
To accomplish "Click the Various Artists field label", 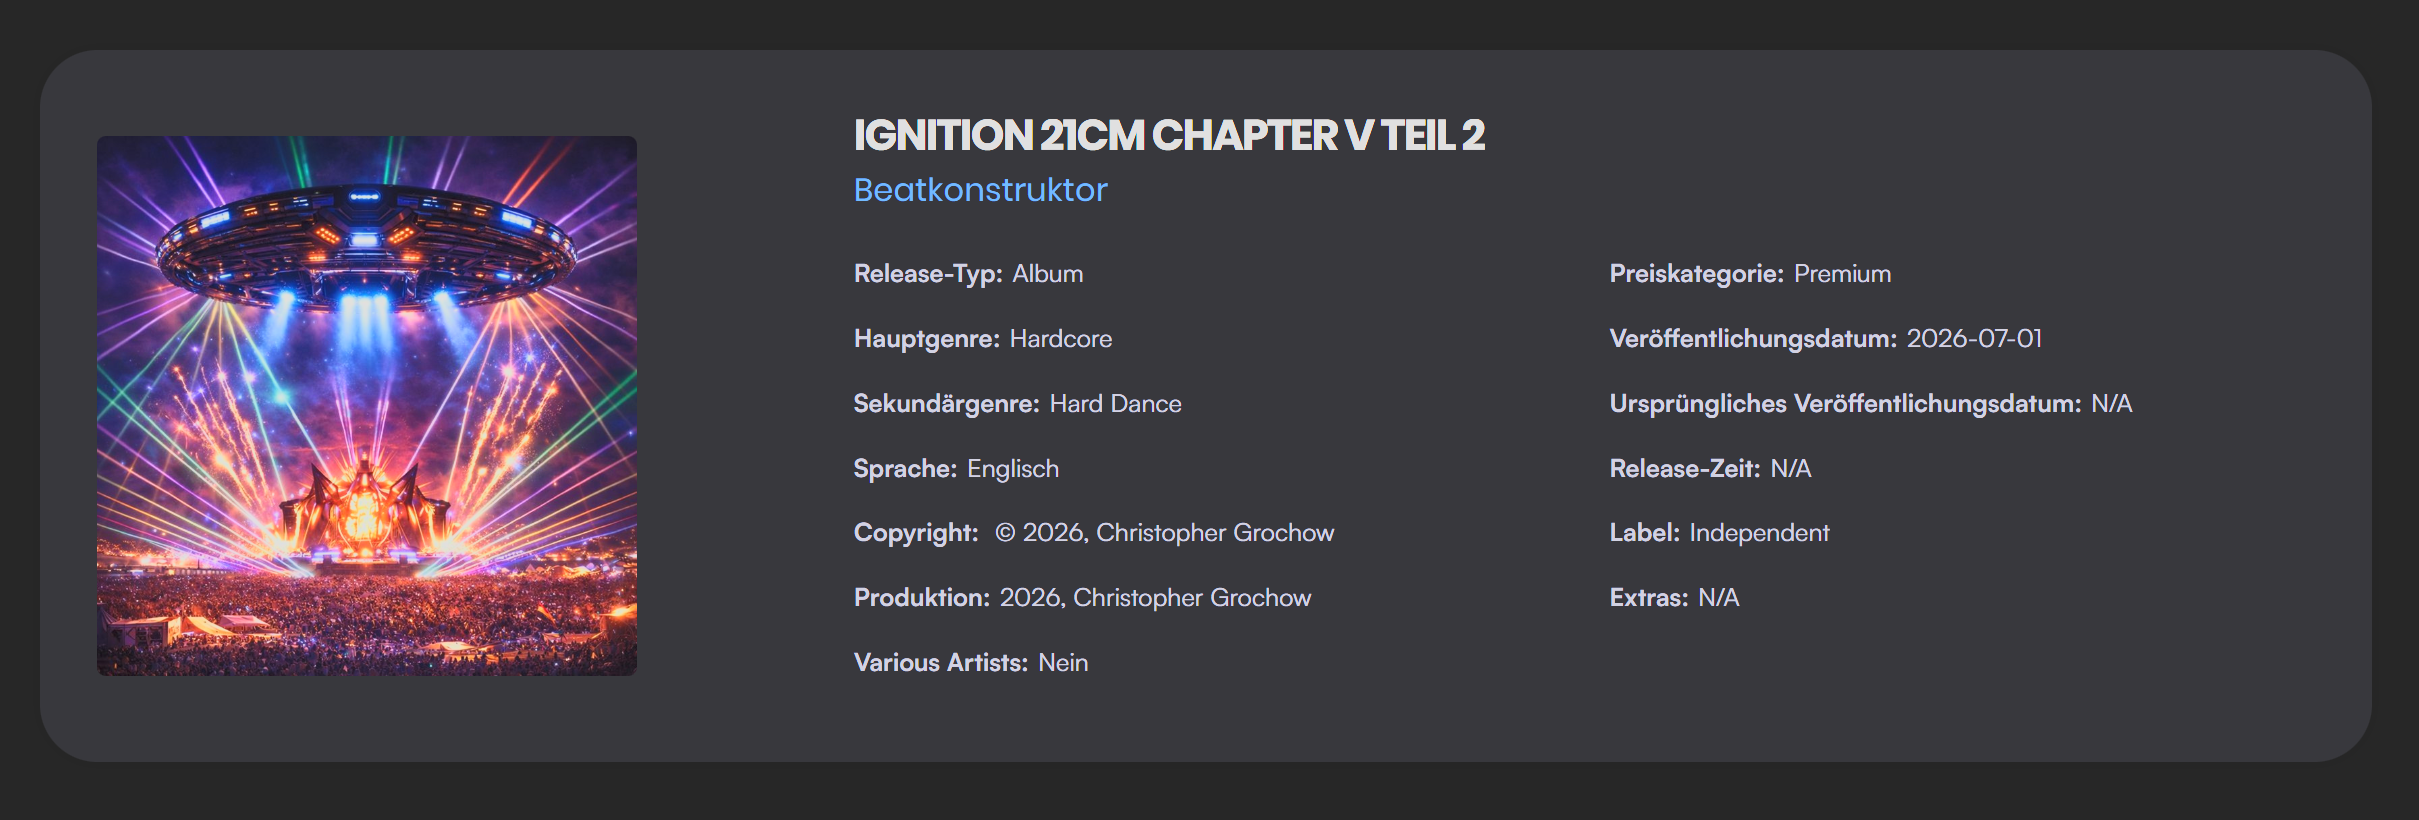I will pyautogui.click(x=940, y=663).
